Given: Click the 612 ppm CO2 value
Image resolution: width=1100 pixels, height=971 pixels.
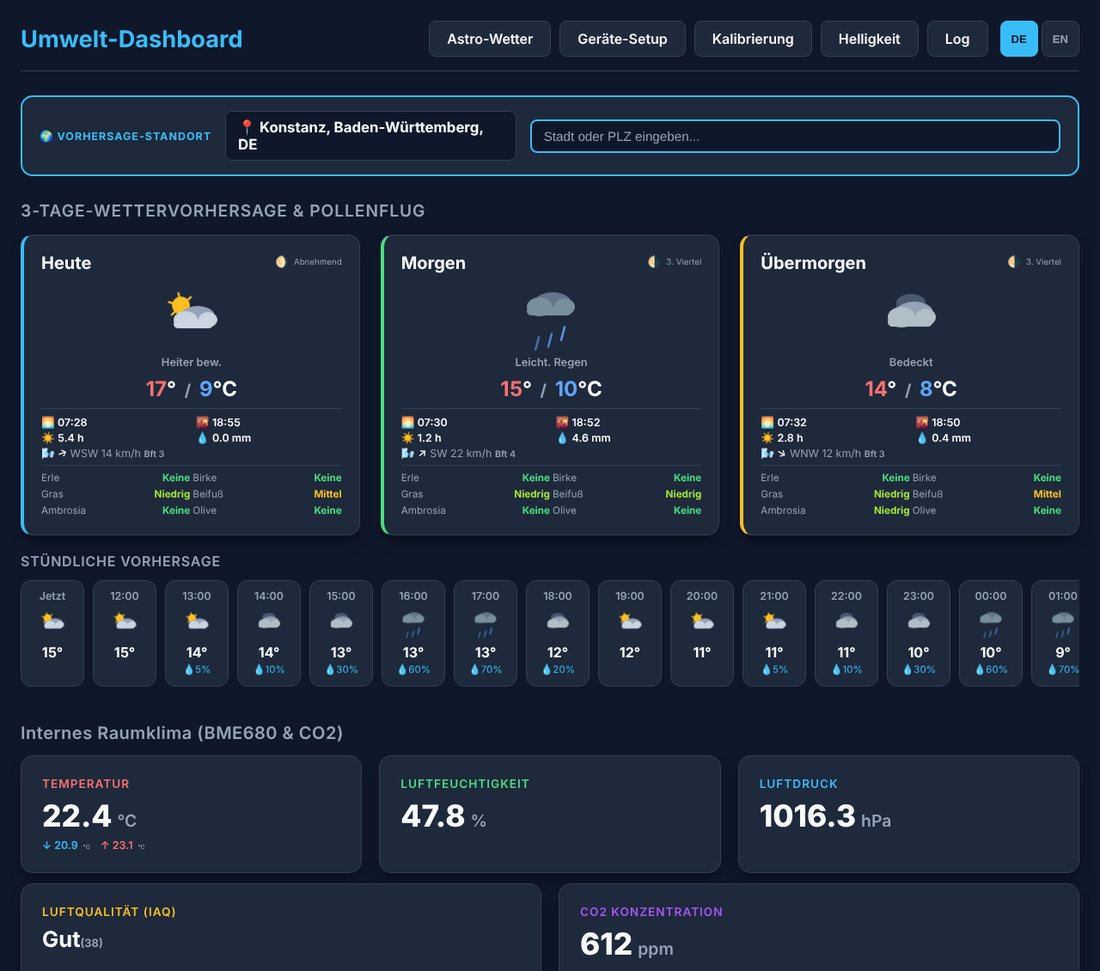Looking at the screenshot, I should pos(626,944).
